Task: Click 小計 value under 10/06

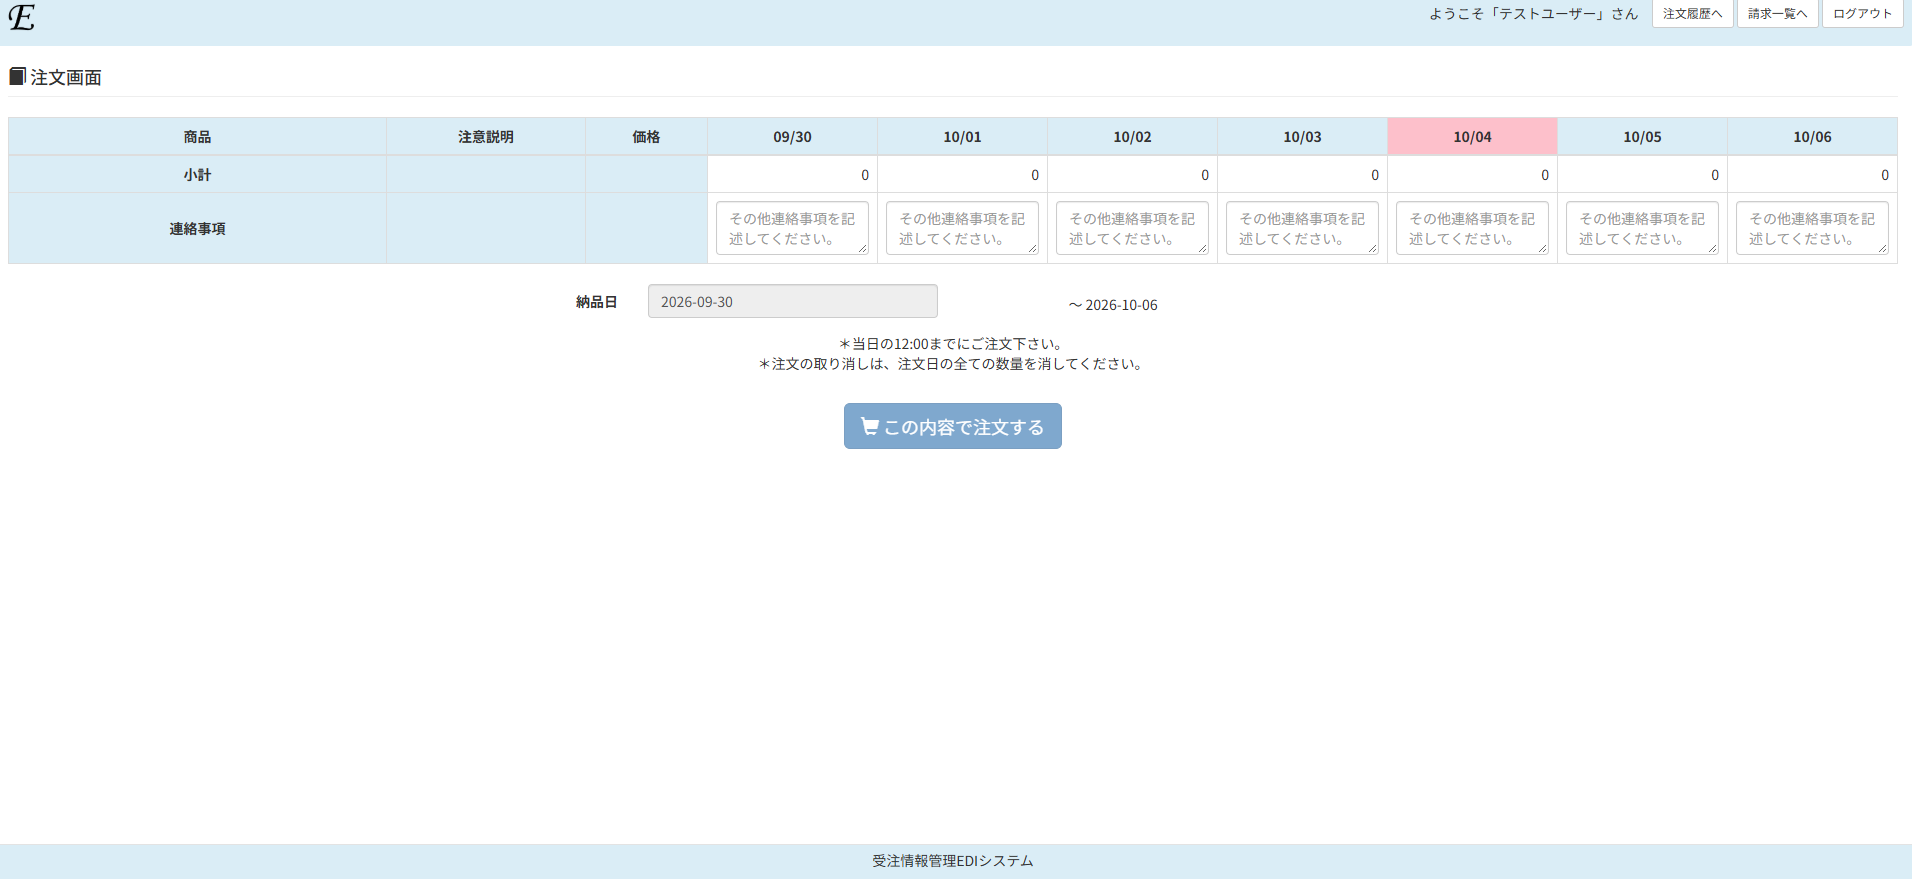Action: pyautogui.click(x=1812, y=175)
